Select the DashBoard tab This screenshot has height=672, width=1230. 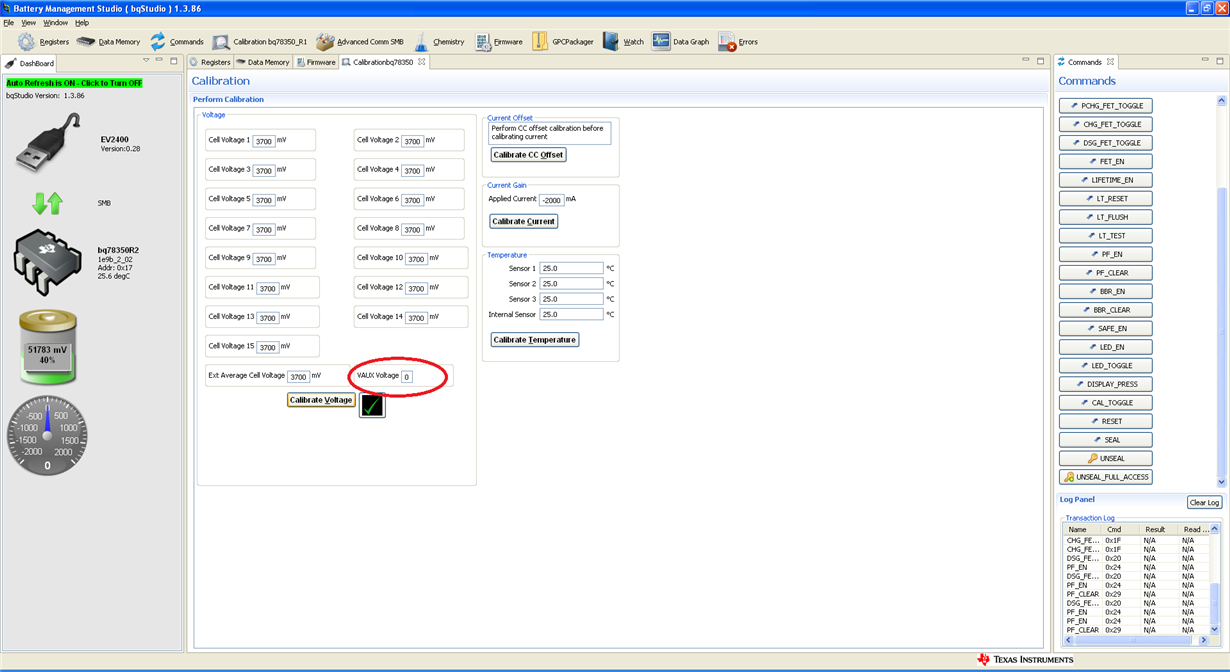coord(31,63)
